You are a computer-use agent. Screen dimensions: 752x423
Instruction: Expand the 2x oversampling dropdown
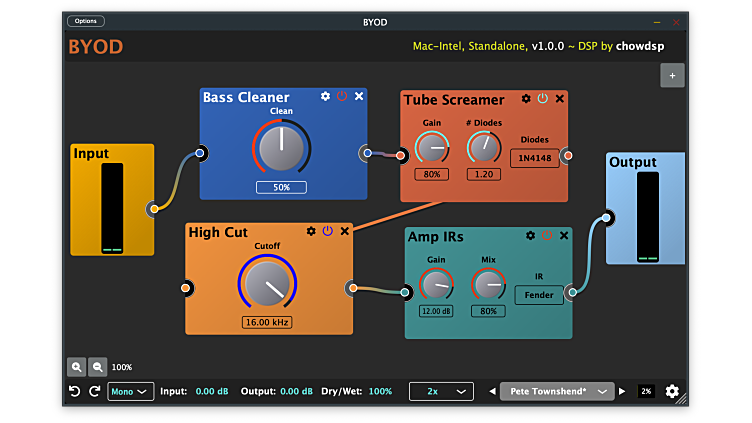(x=441, y=391)
